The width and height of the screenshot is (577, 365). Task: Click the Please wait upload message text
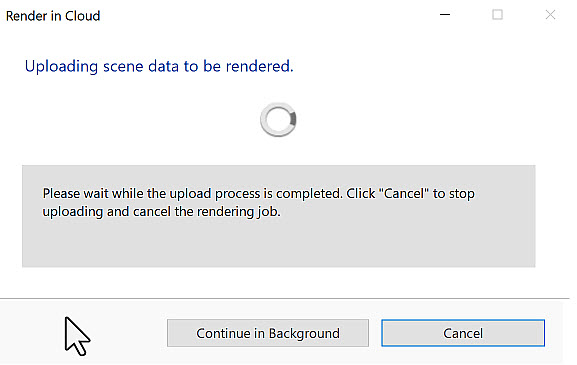coord(258,202)
